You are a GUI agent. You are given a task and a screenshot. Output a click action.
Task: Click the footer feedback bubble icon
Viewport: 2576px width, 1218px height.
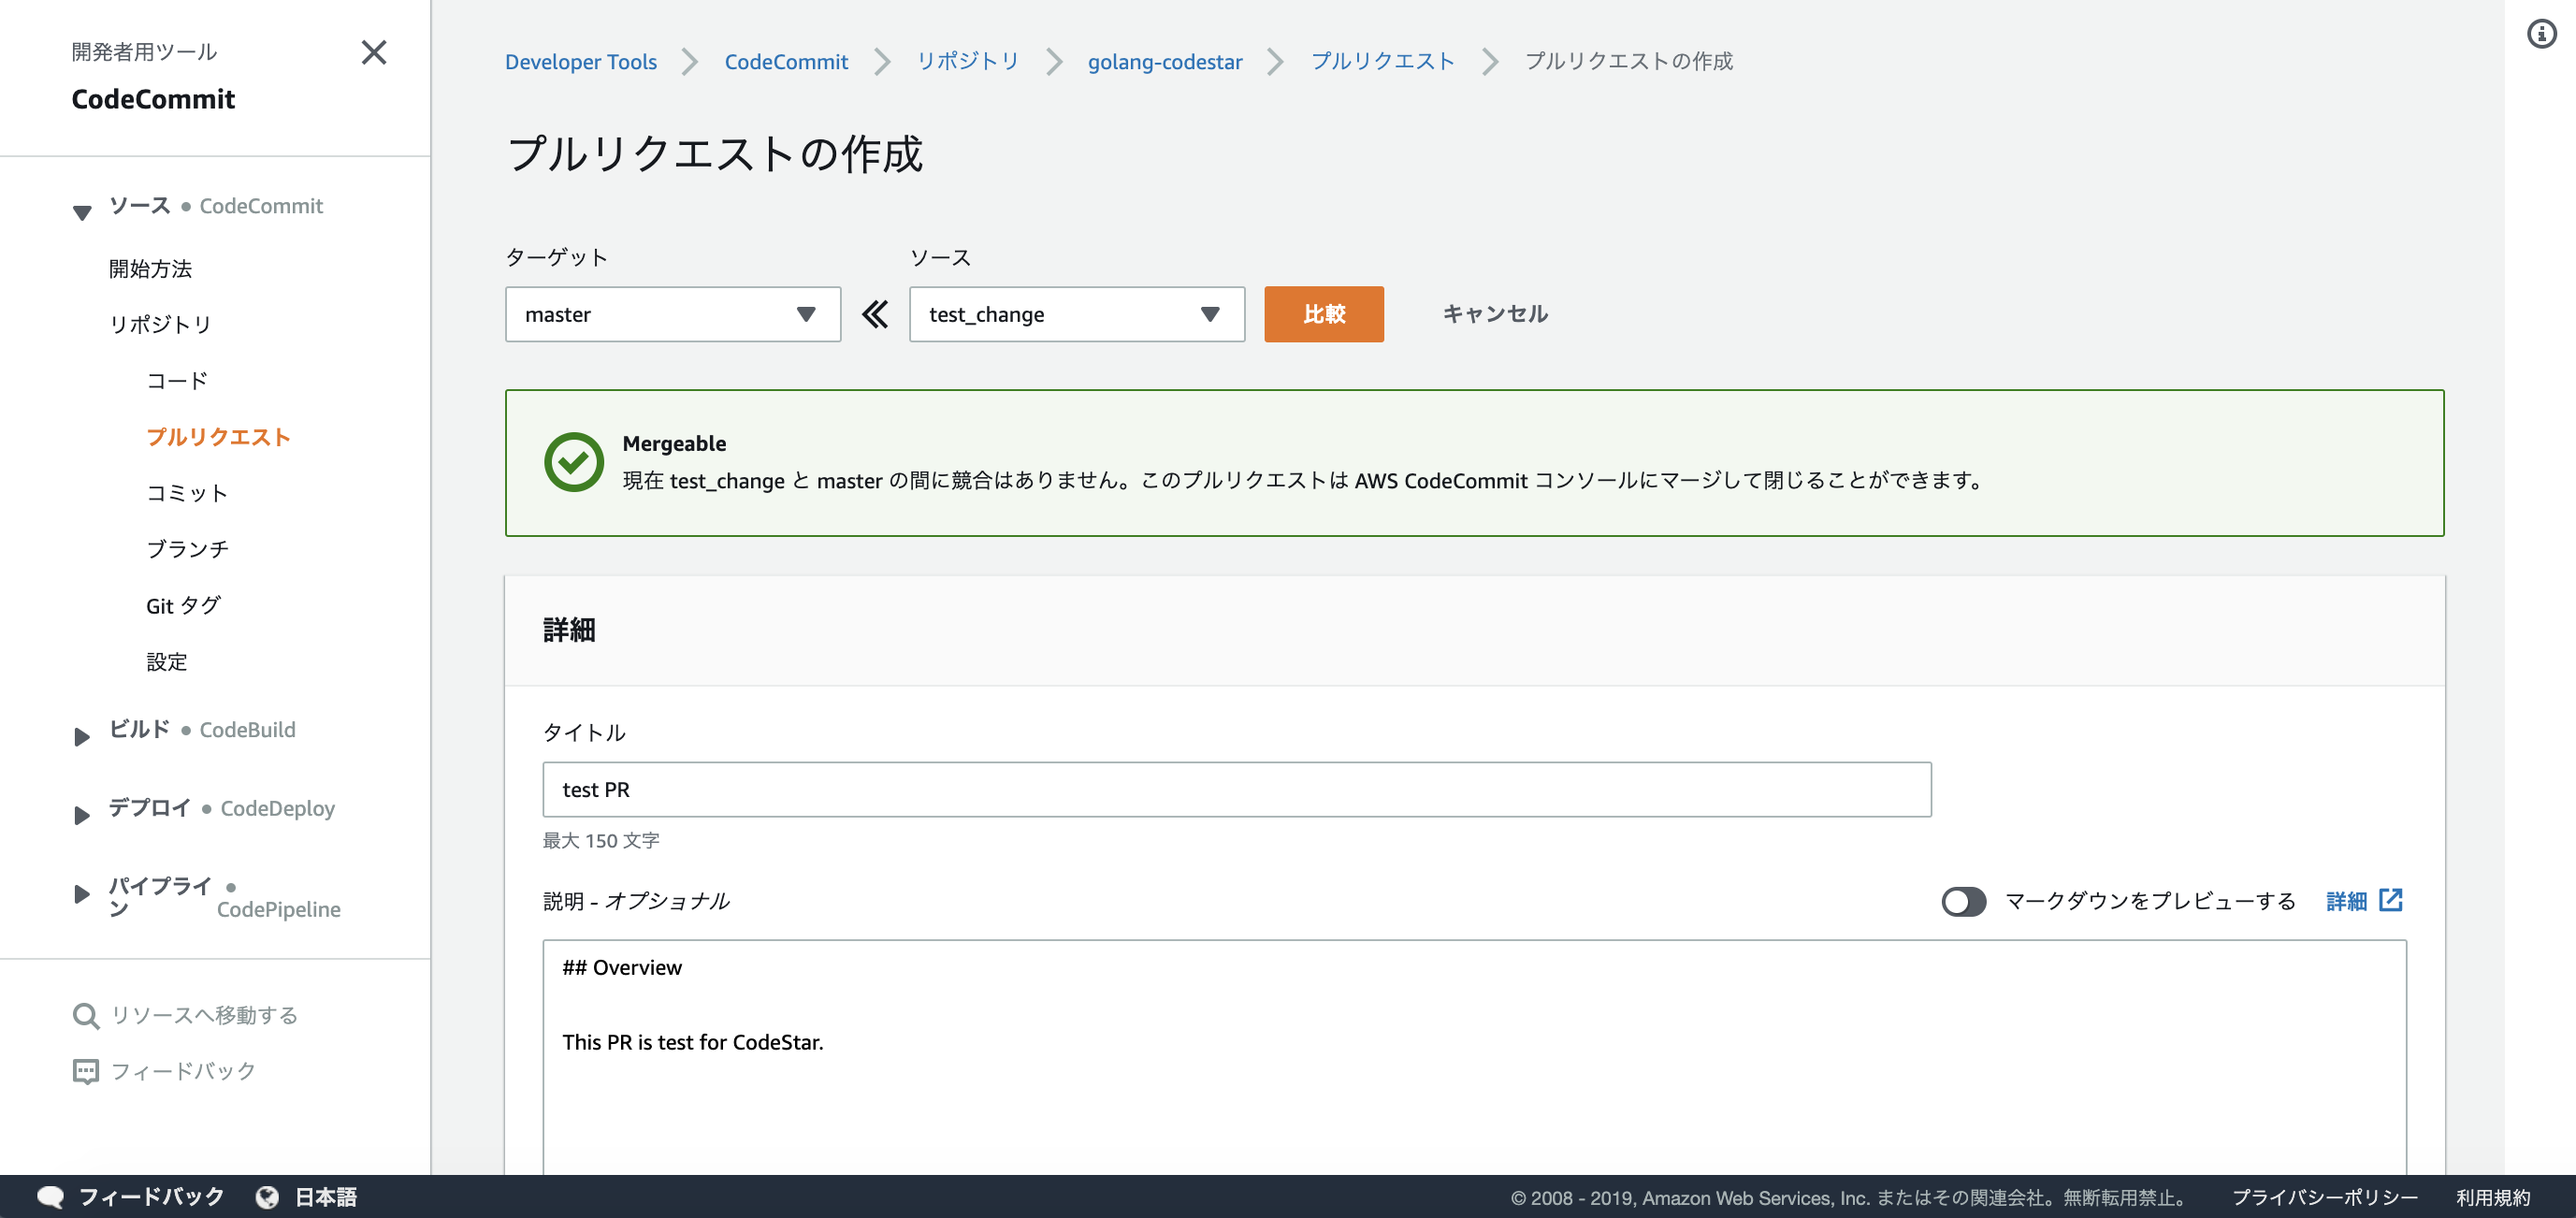[50, 1197]
